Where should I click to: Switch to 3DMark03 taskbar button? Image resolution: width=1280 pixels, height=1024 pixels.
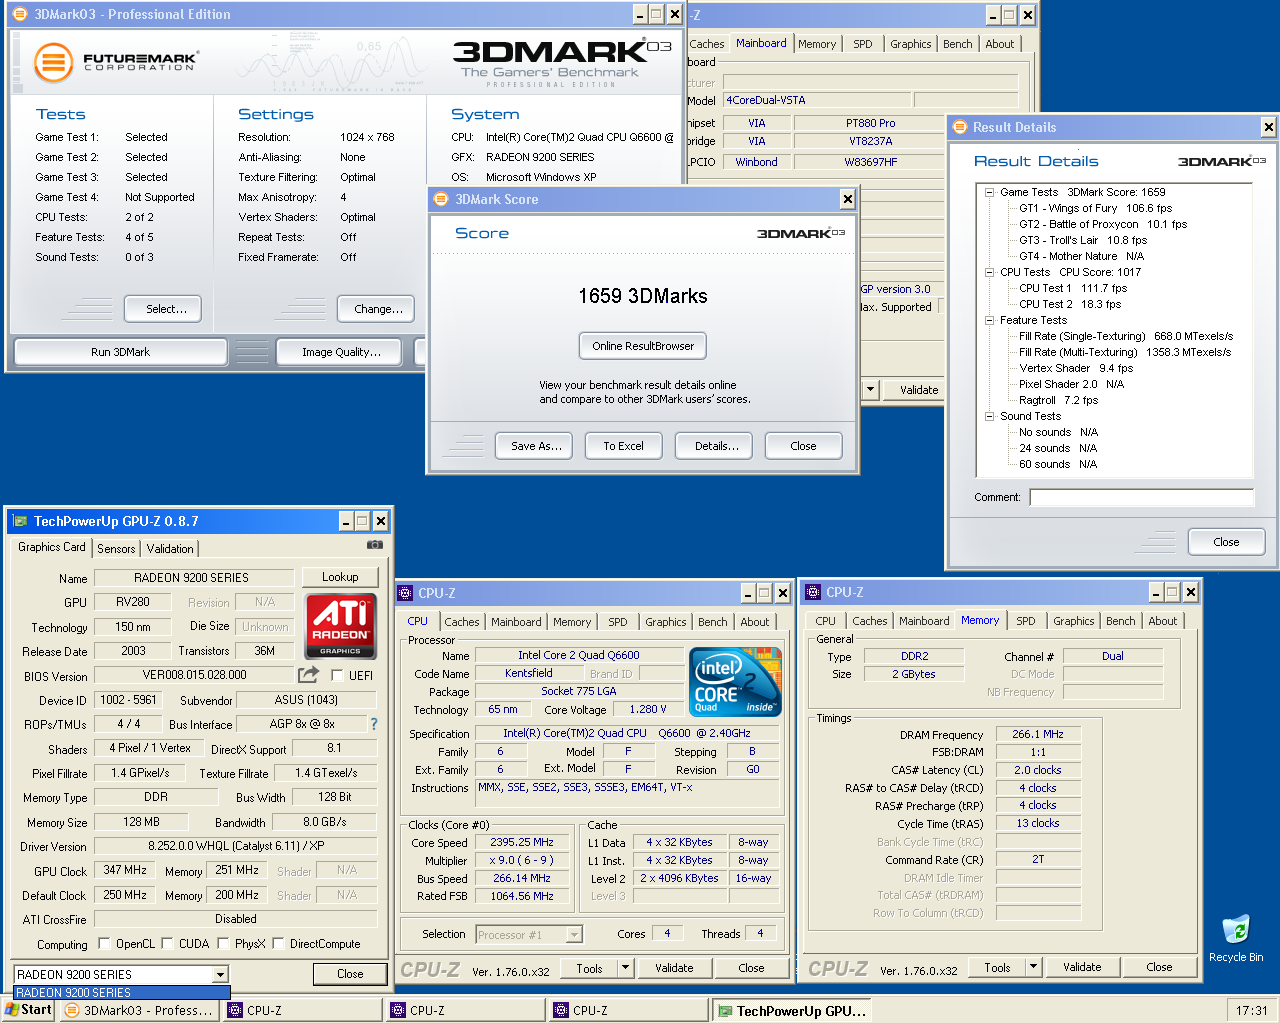[x=138, y=1011]
